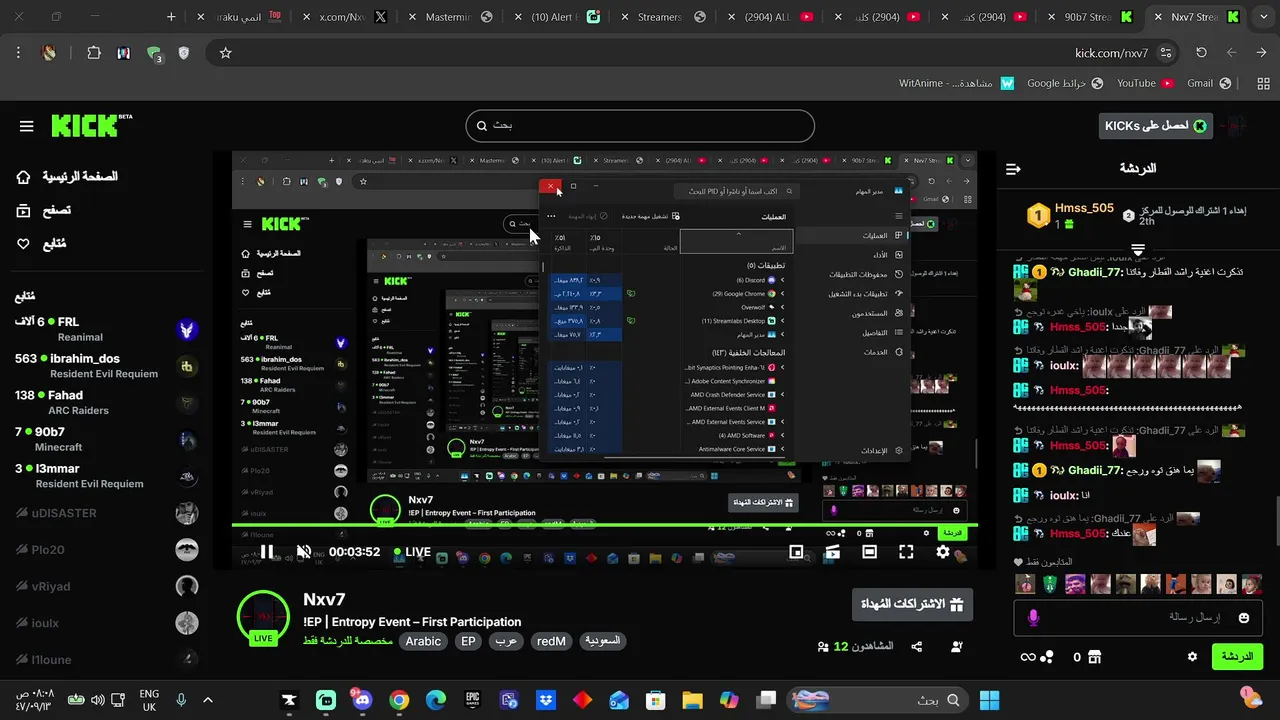Click the follow user icon
1280x720 pixels.
tap(957, 647)
